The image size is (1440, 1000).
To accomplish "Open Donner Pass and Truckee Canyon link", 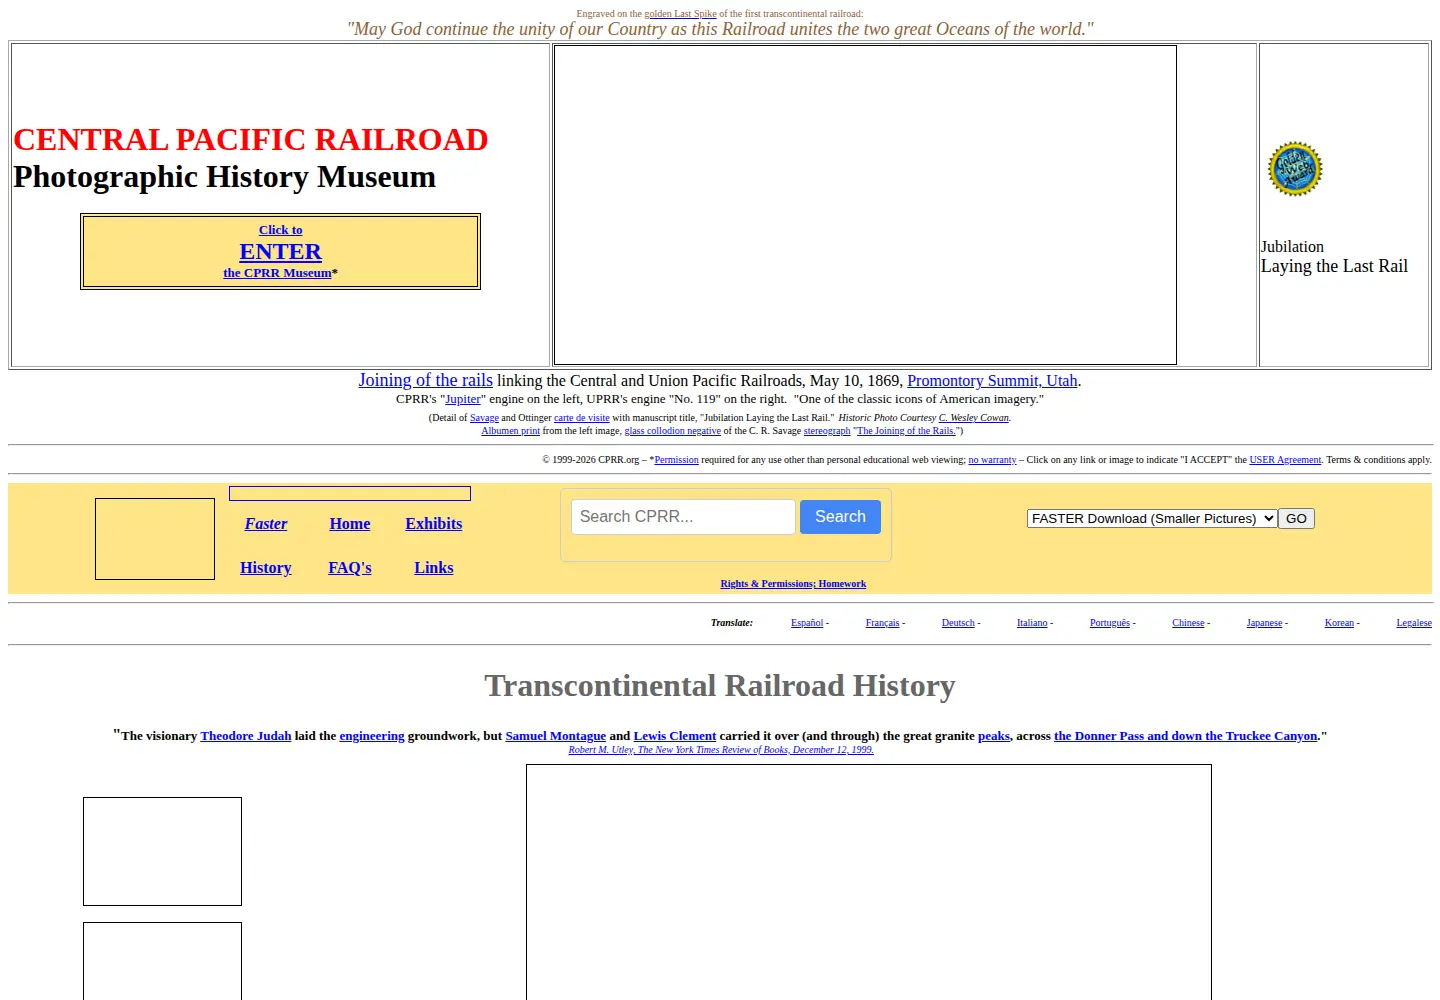I will pyautogui.click(x=1186, y=736).
